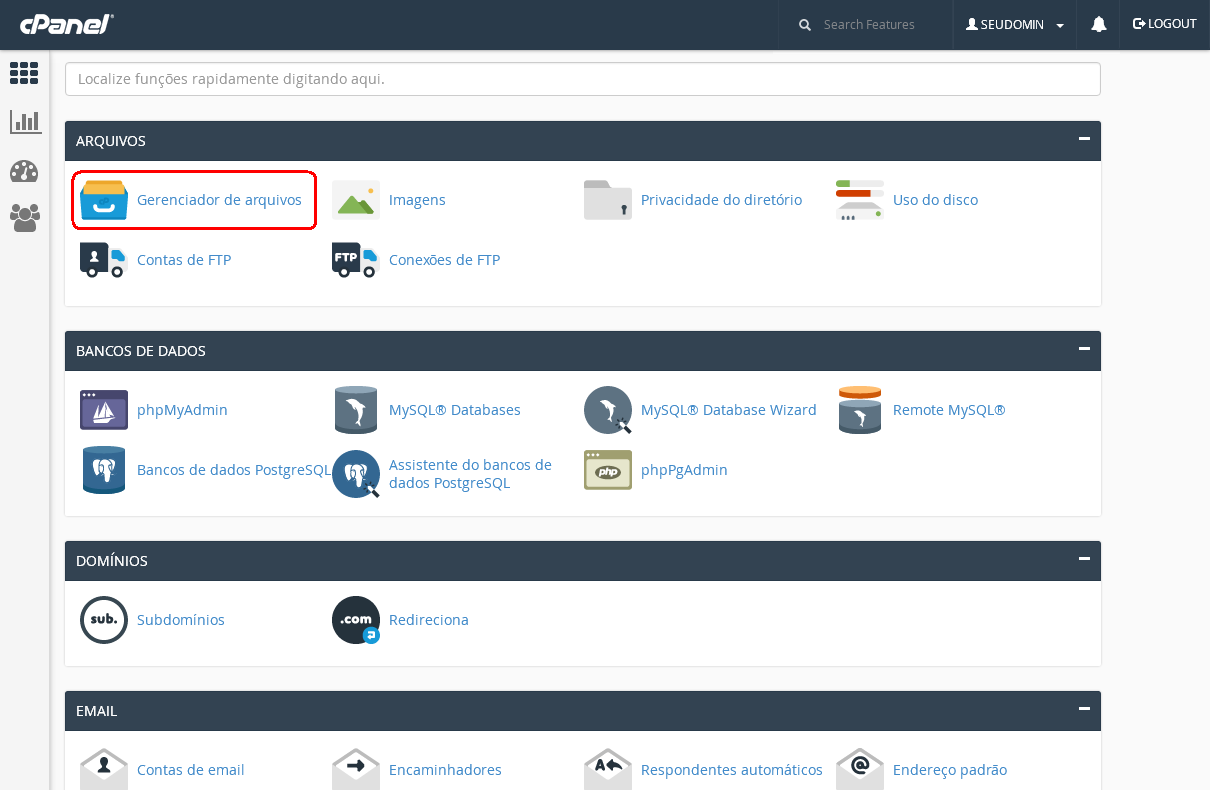Open the phpMyAdmin link
1210x790 pixels.
(182, 410)
